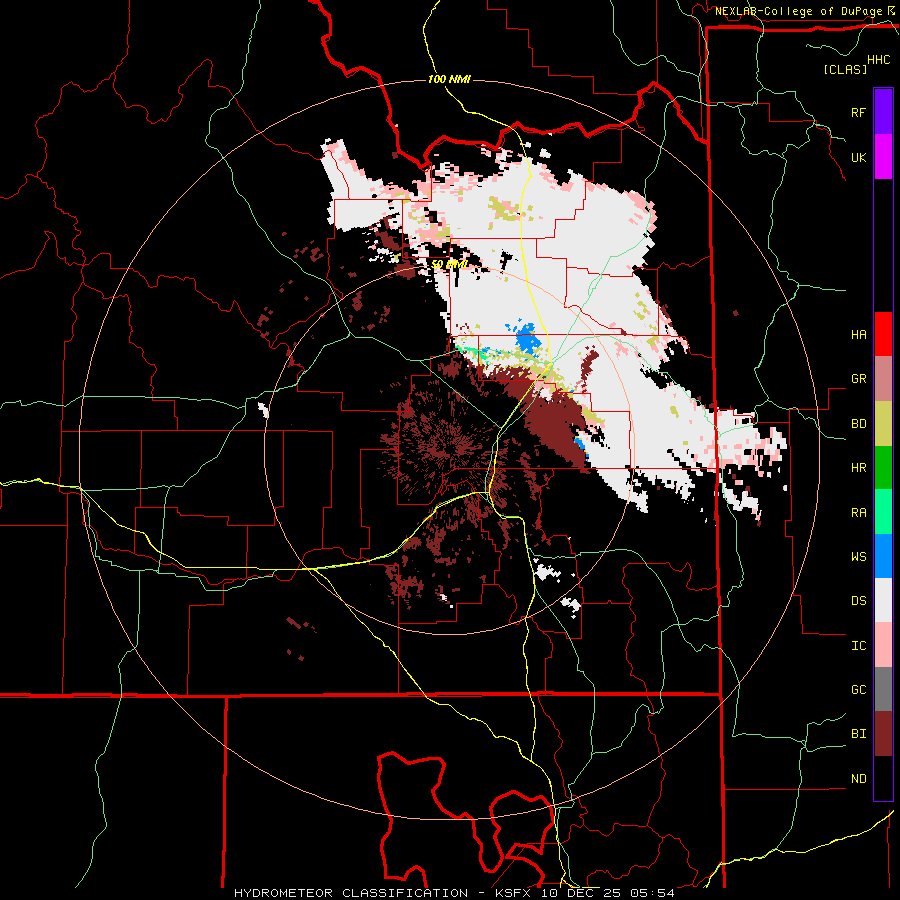Image resolution: width=900 pixels, height=900 pixels.
Task: Click the RA legend label
Action: tap(858, 512)
